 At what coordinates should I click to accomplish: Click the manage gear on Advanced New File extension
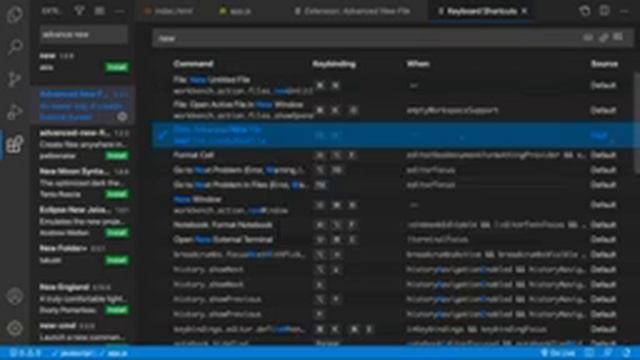pyautogui.click(x=122, y=117)
